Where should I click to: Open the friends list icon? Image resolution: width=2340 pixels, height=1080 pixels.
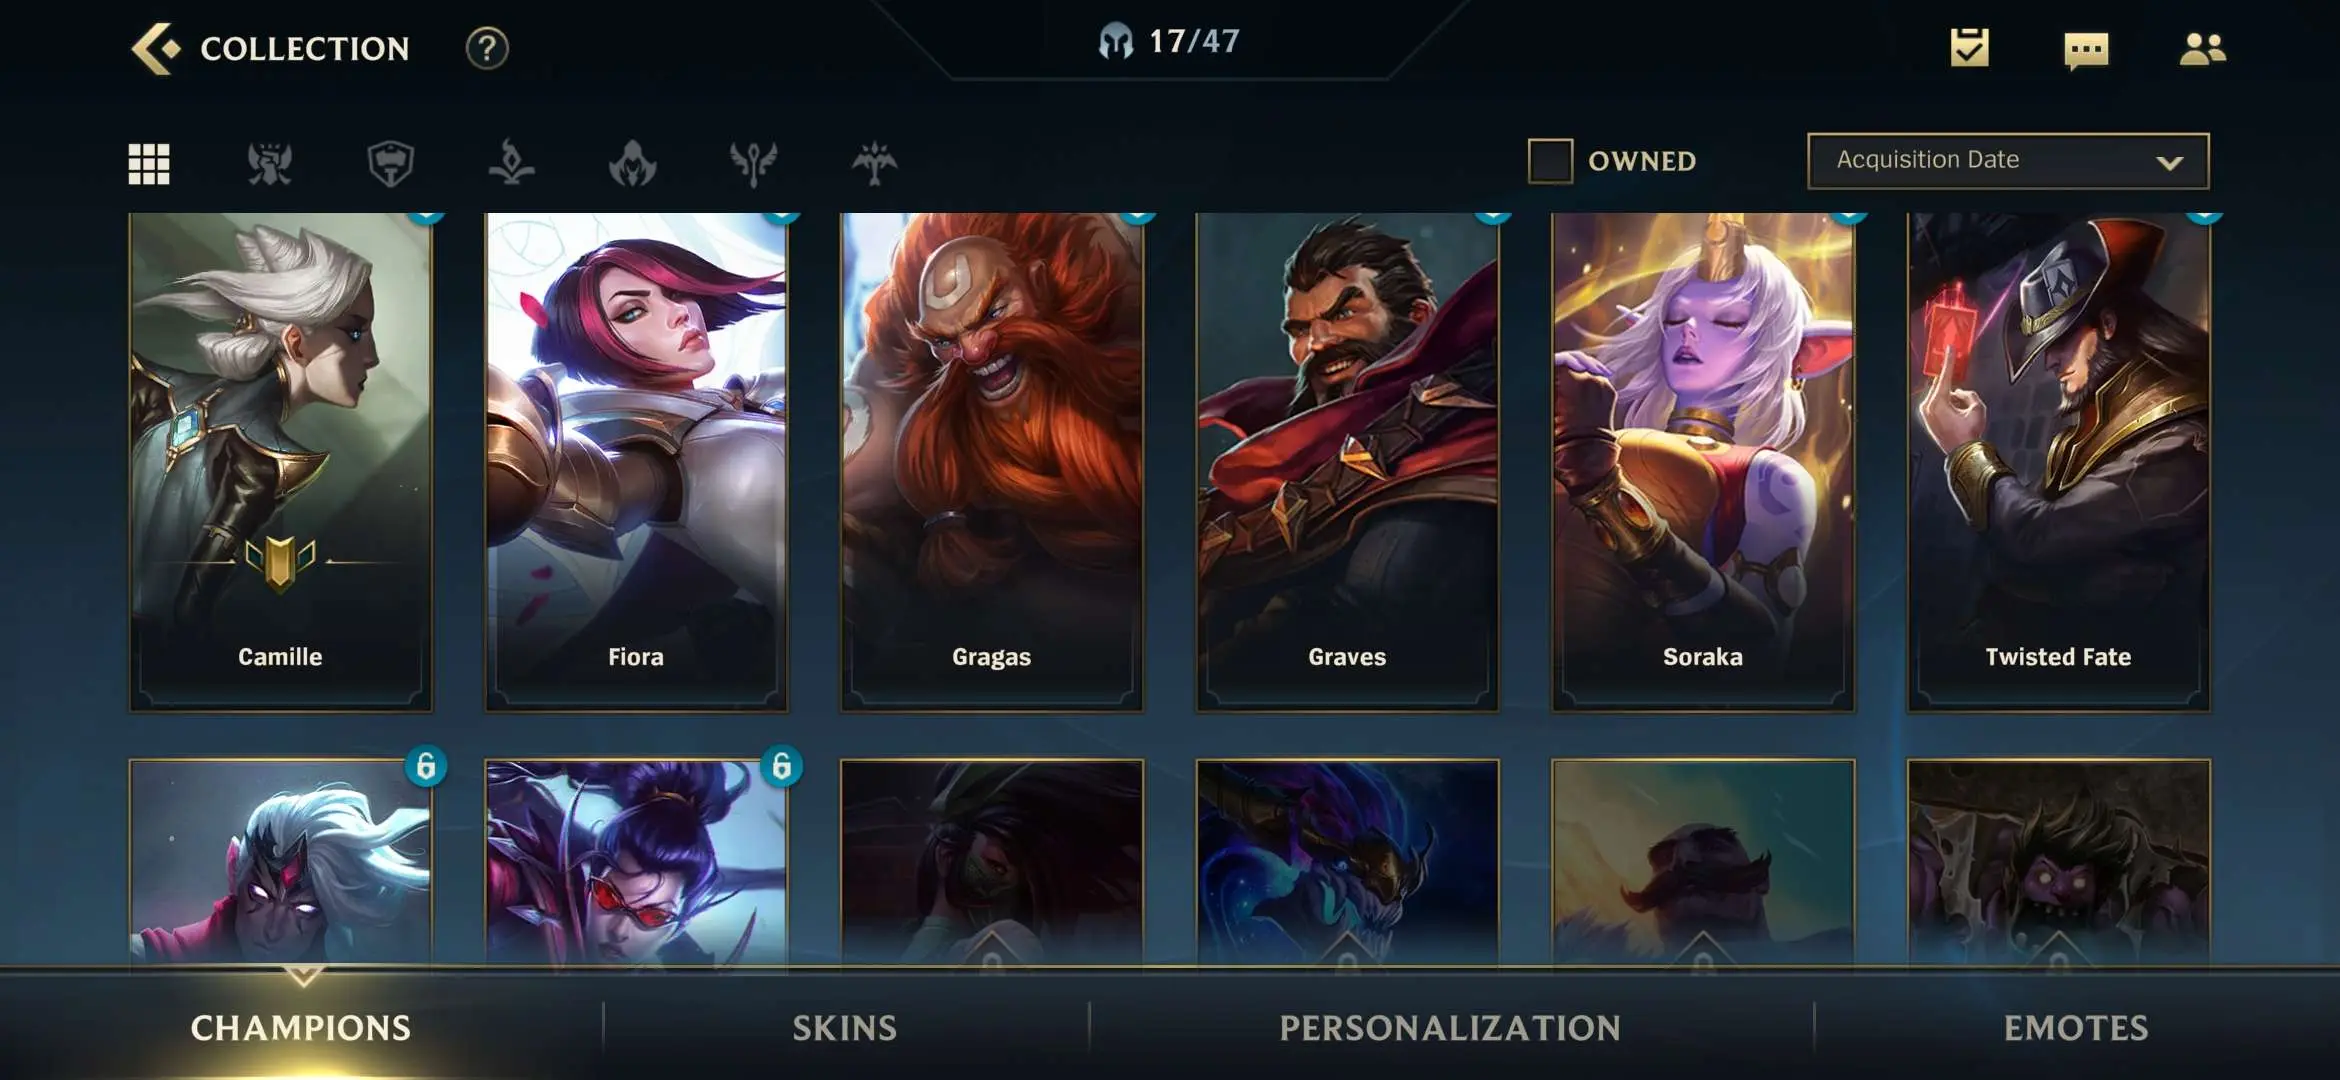(x=2202, y=48)
